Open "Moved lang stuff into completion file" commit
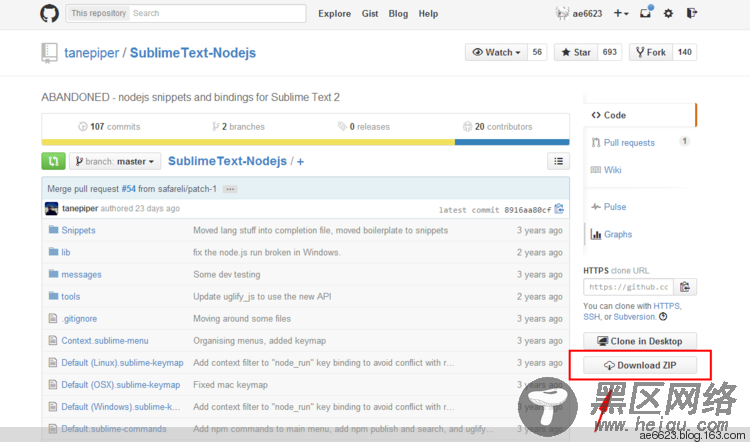Screen dimensions: 750x442 pyautogui.click(x=320, y=230)
